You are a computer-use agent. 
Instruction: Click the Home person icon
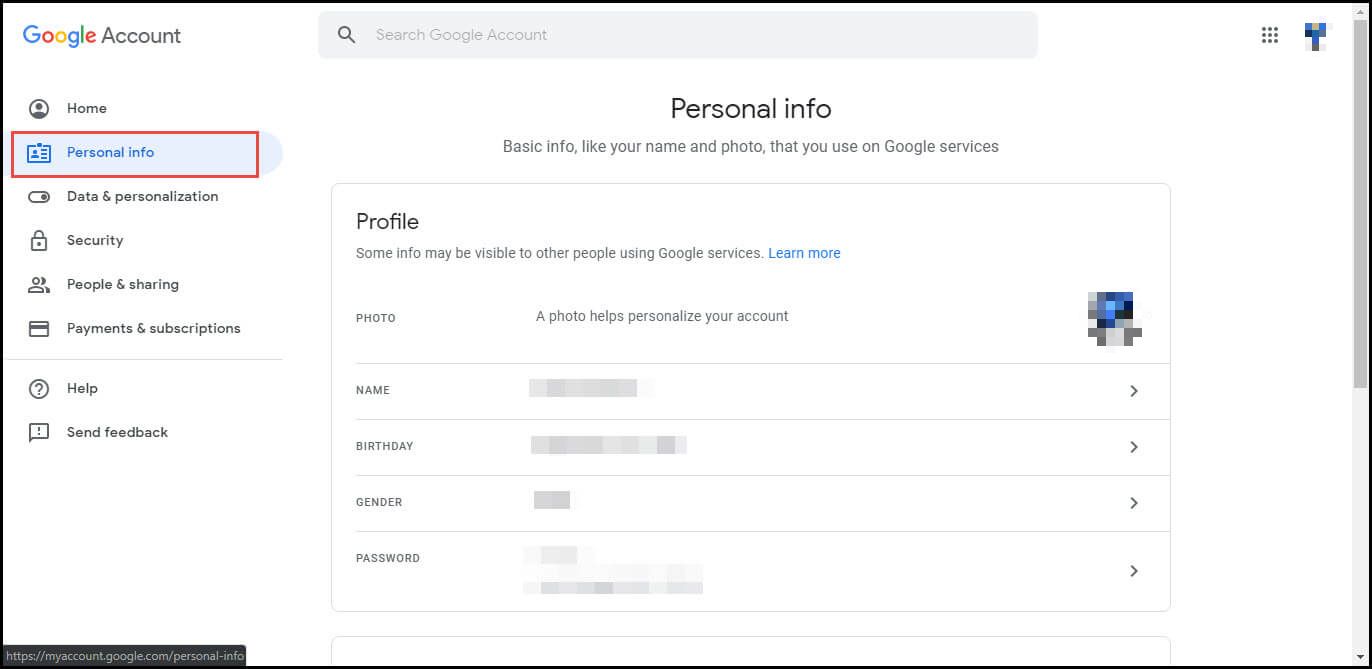39,109
